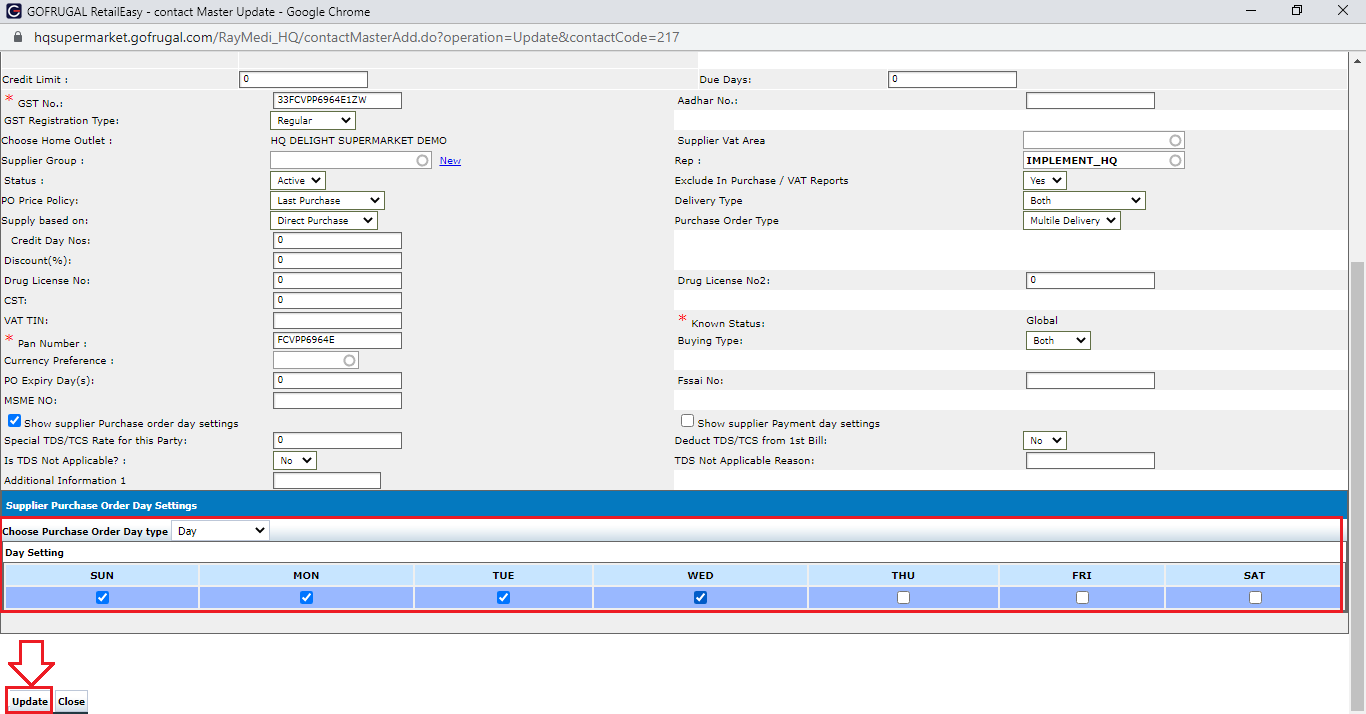1366x714 pixels.
Task: Click the Rep field lookup circle icon
Action: (1175, 161)
